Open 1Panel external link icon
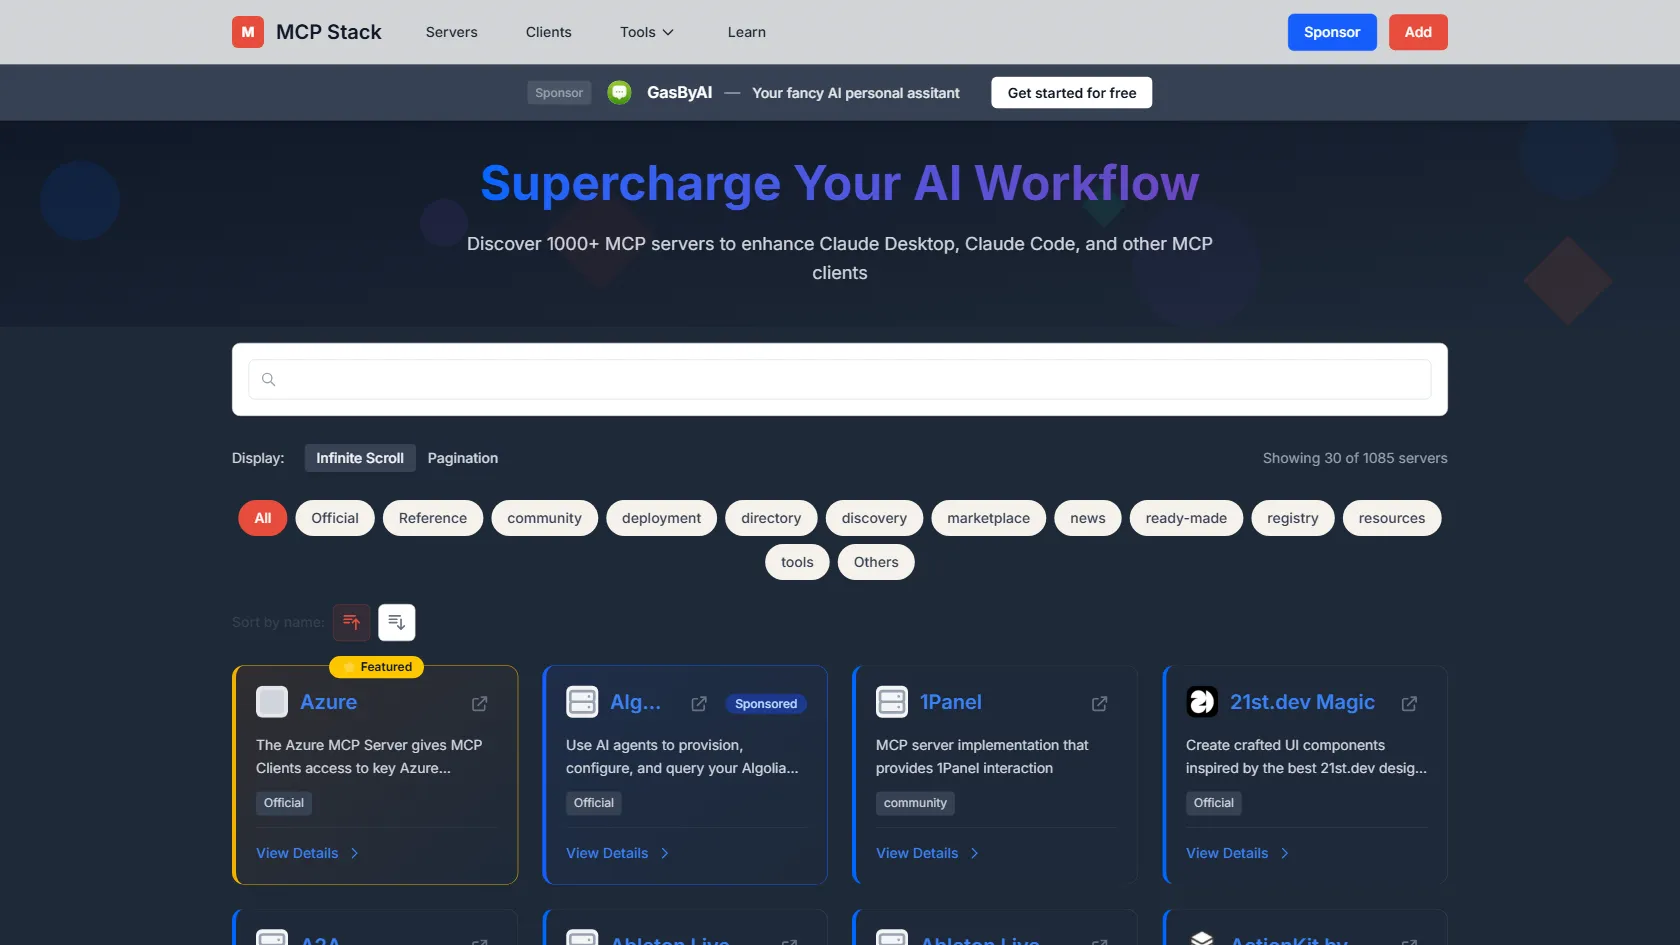The width and height of the screenshot is (1680, 945). pos(1100,704)
